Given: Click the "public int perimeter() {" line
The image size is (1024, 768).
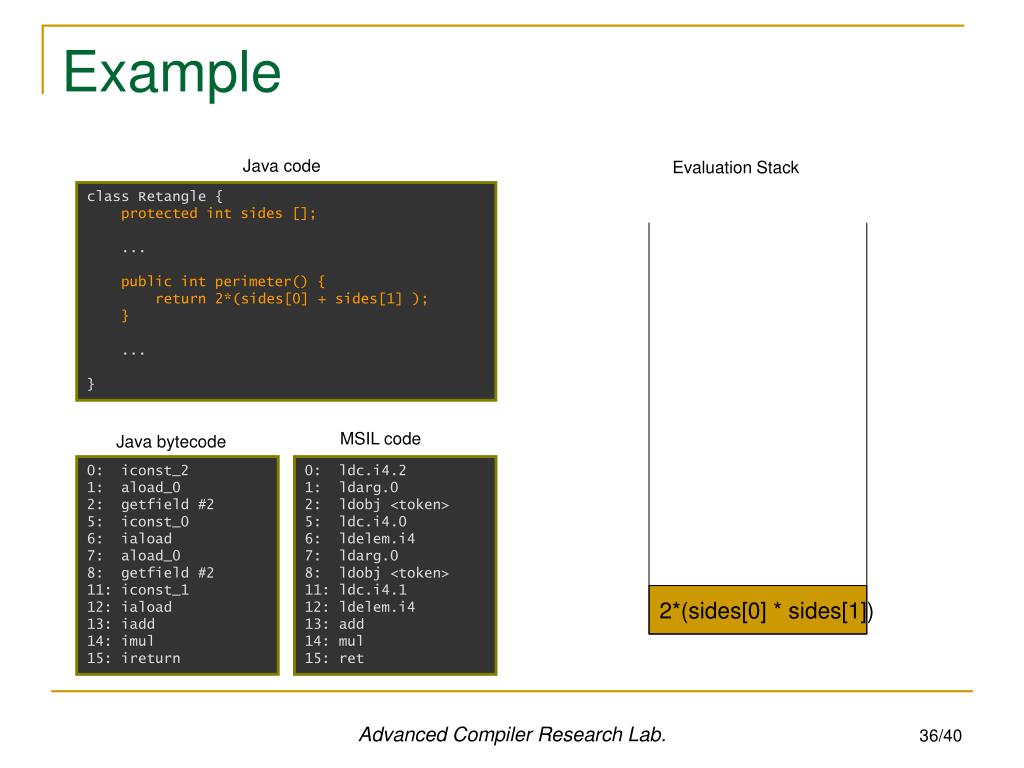Looking at the screenshot, I should (x=223, y=281).
